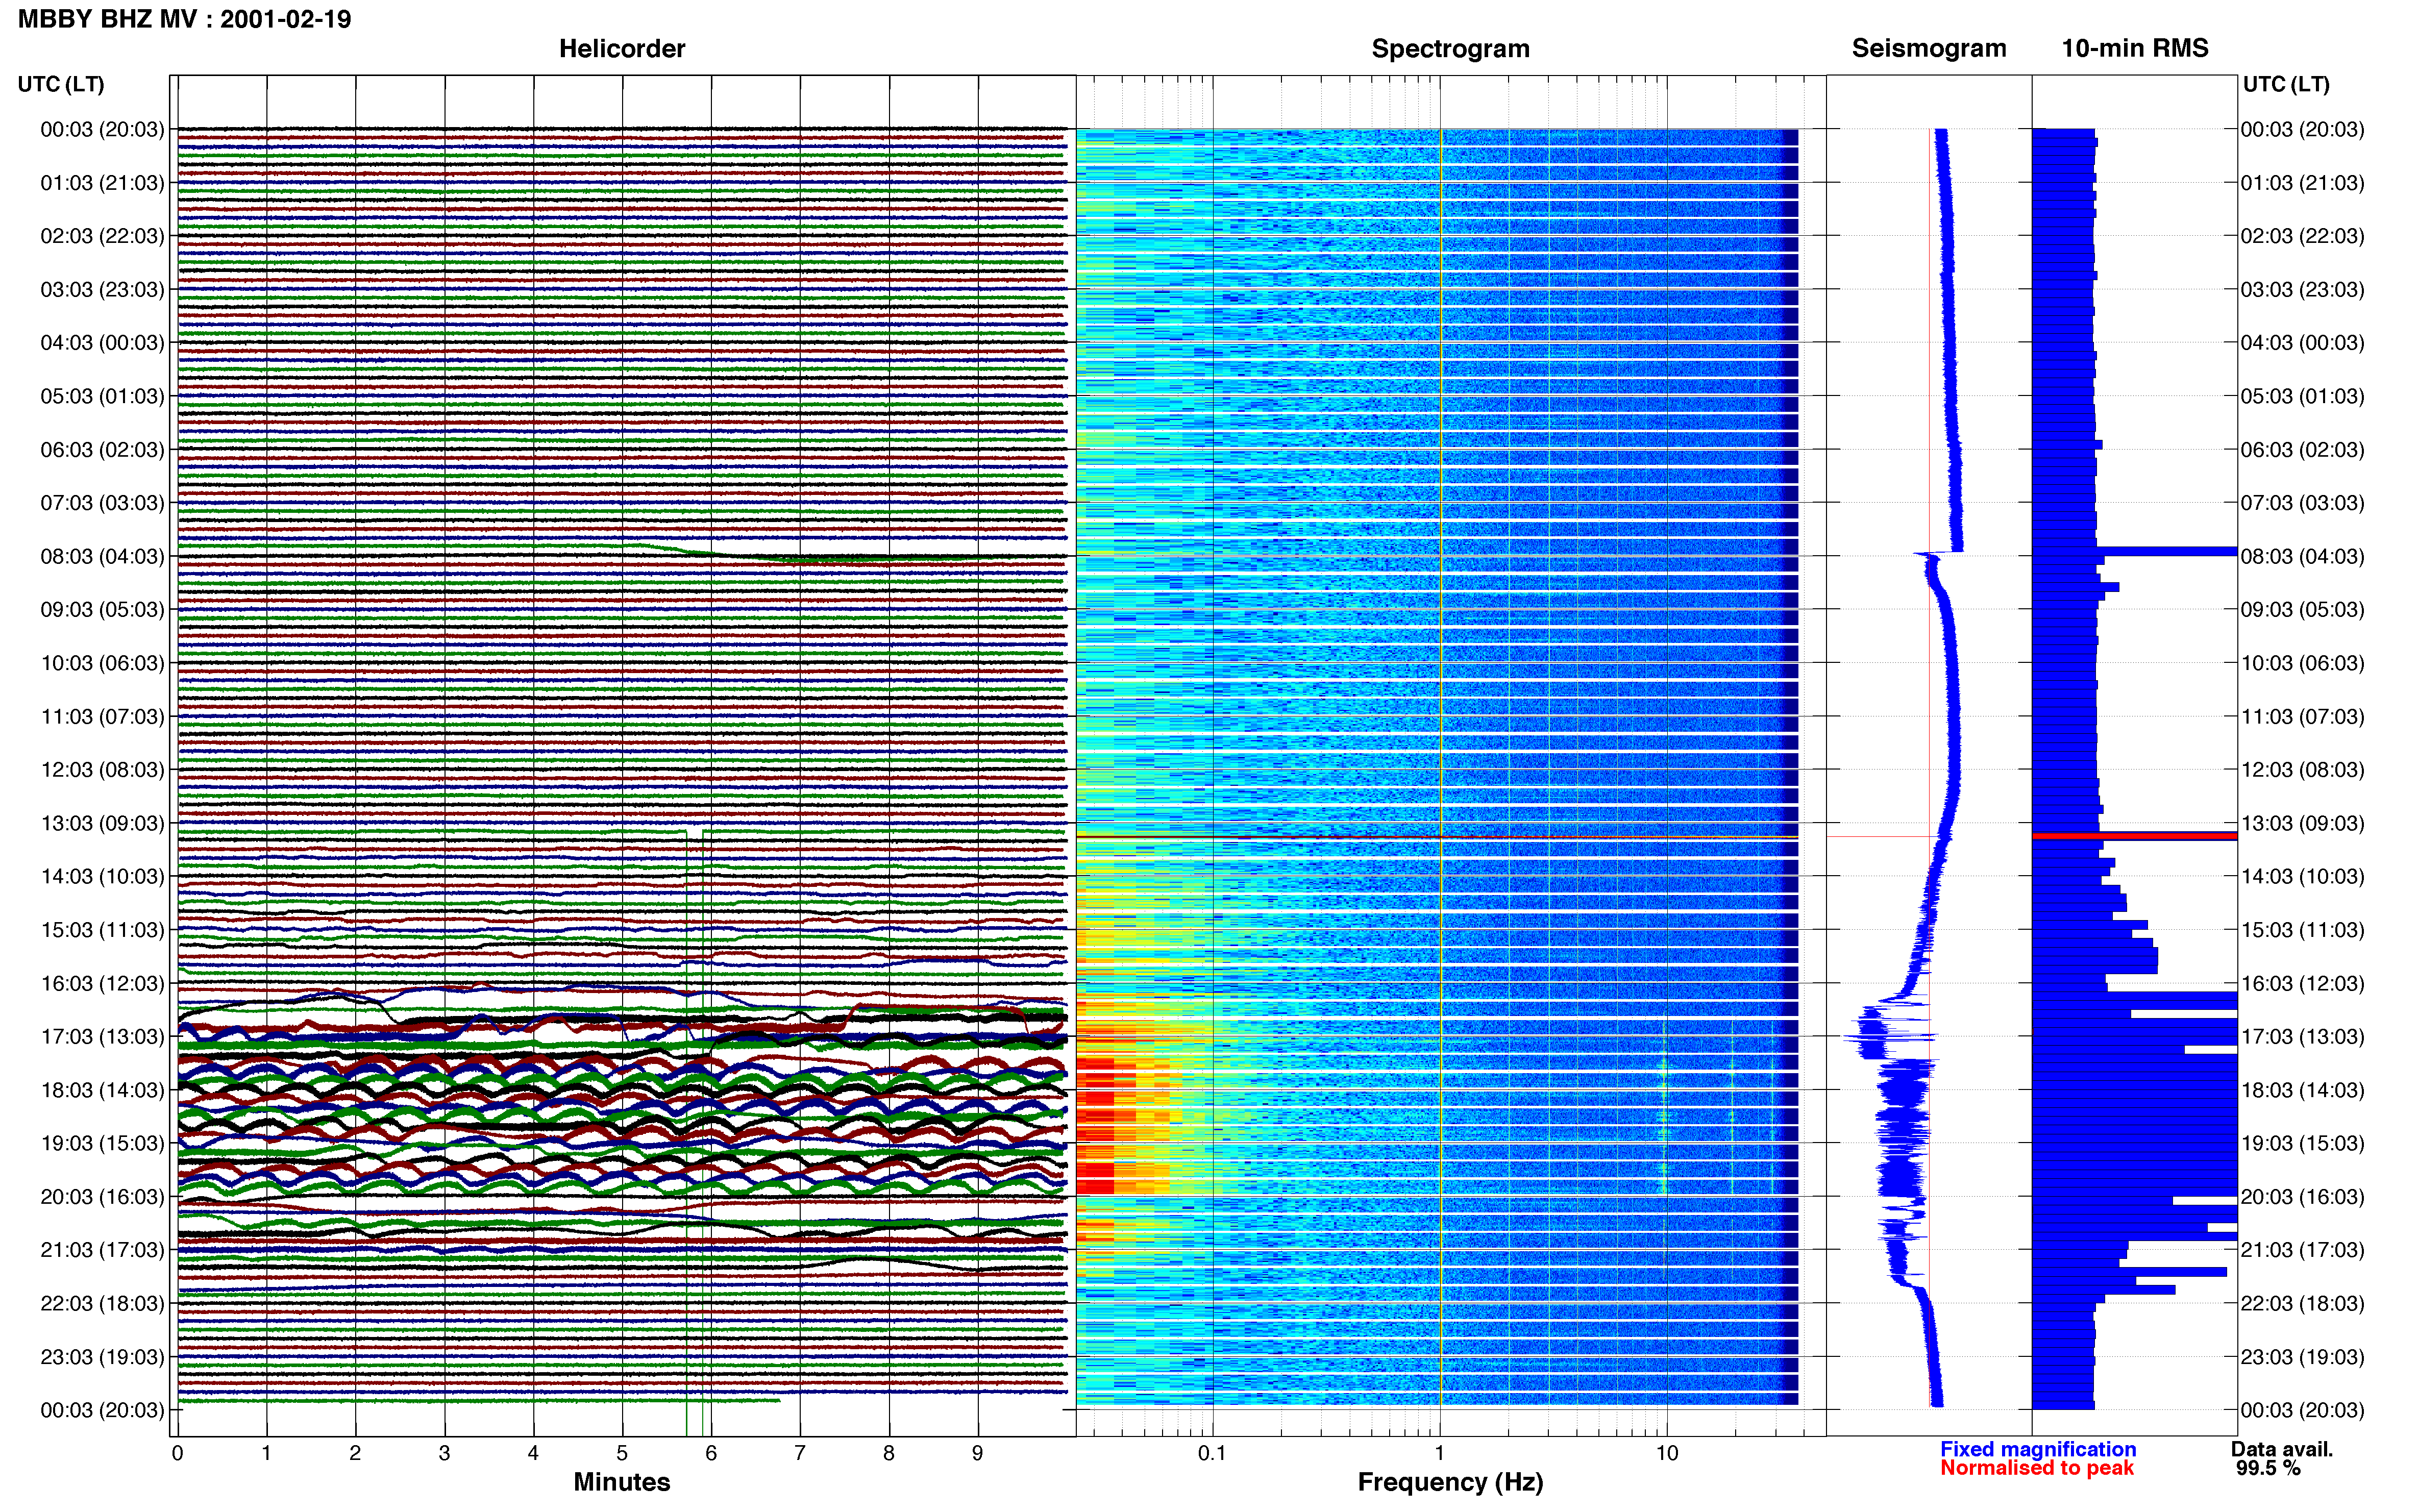
Task: Click the '9' tick on the Minutes axis
Action: (x=977, y=1453)
